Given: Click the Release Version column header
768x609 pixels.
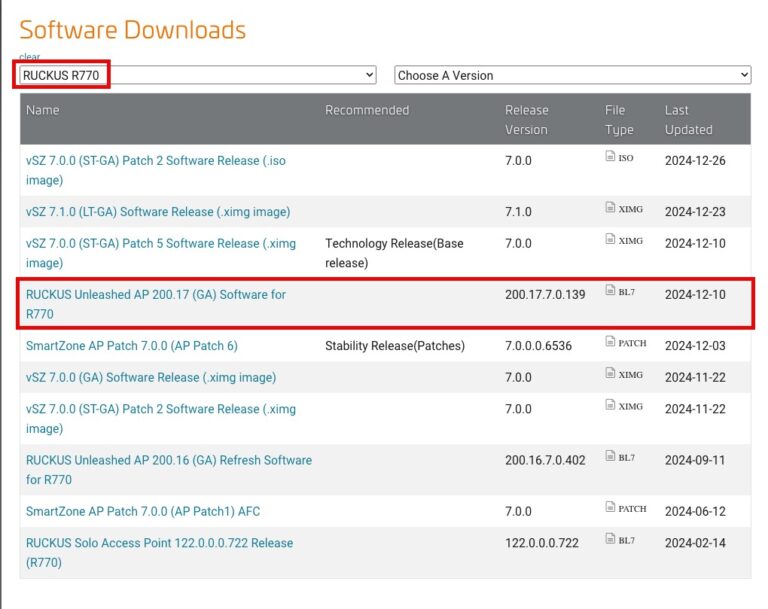Looking at the screenshot, I should [x=526, y=119].
